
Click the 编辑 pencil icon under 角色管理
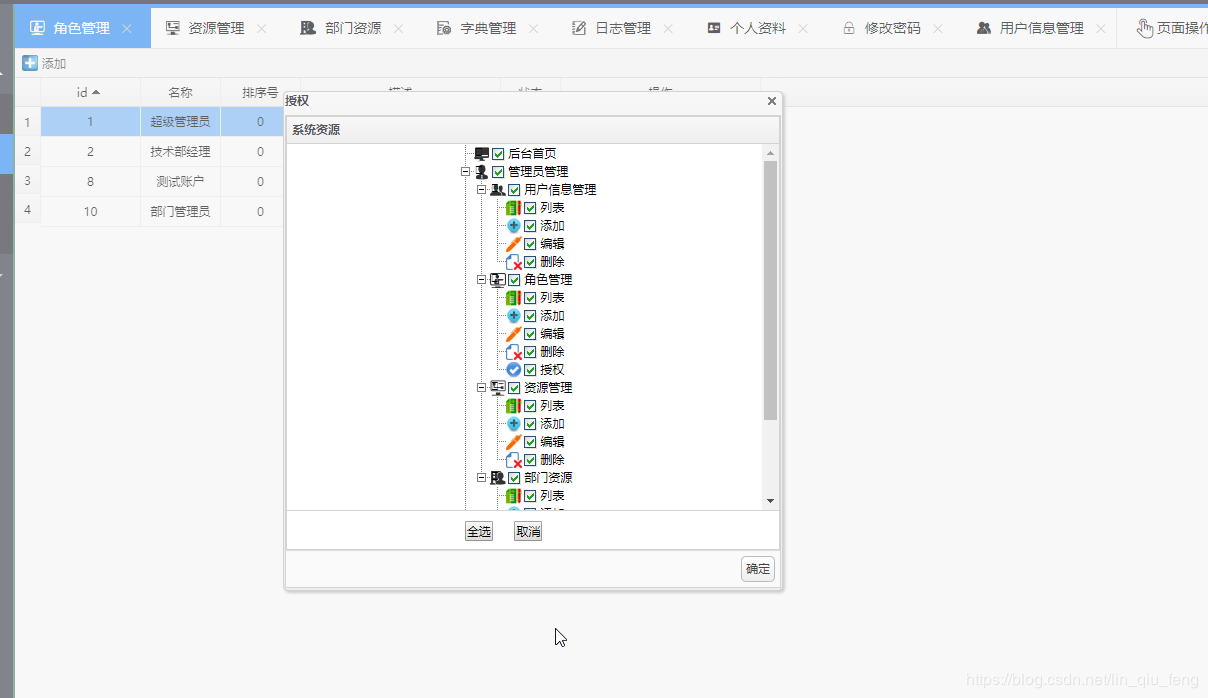(514, 334)
